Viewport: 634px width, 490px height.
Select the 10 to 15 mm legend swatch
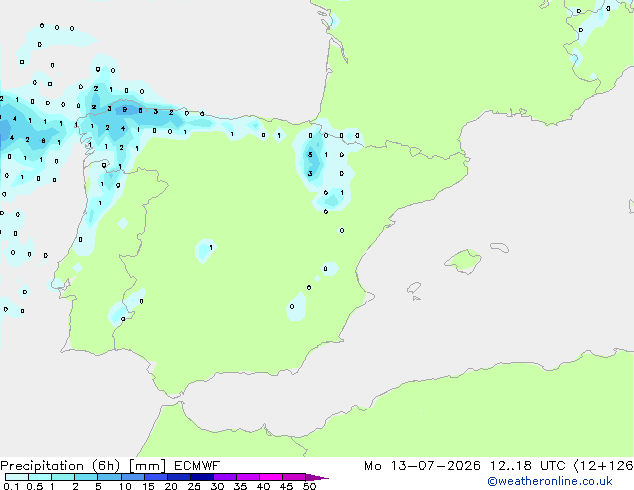[132, 477]
